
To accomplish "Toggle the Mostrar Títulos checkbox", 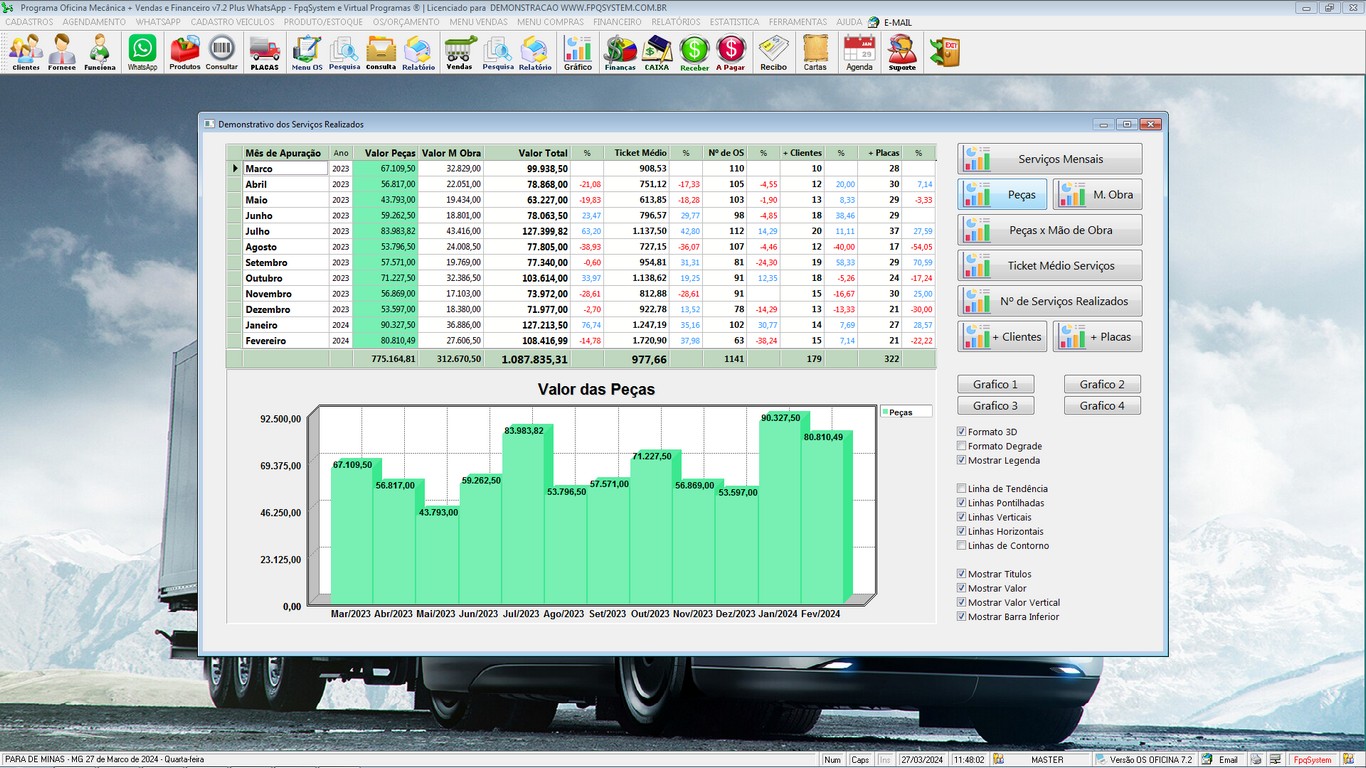I will (962, 574).
